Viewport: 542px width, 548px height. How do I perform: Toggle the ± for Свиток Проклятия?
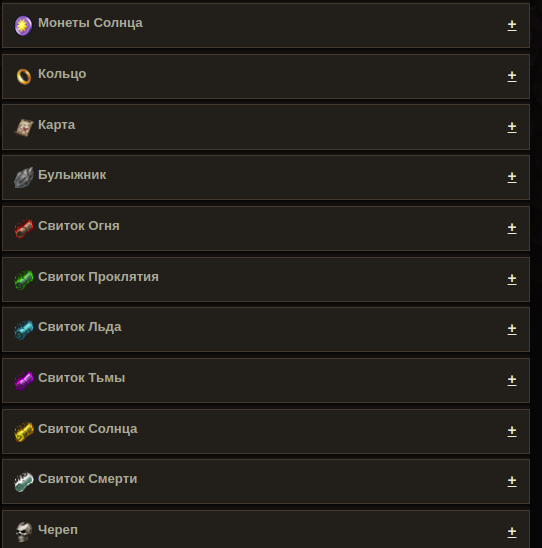click(x=512, y=279)
